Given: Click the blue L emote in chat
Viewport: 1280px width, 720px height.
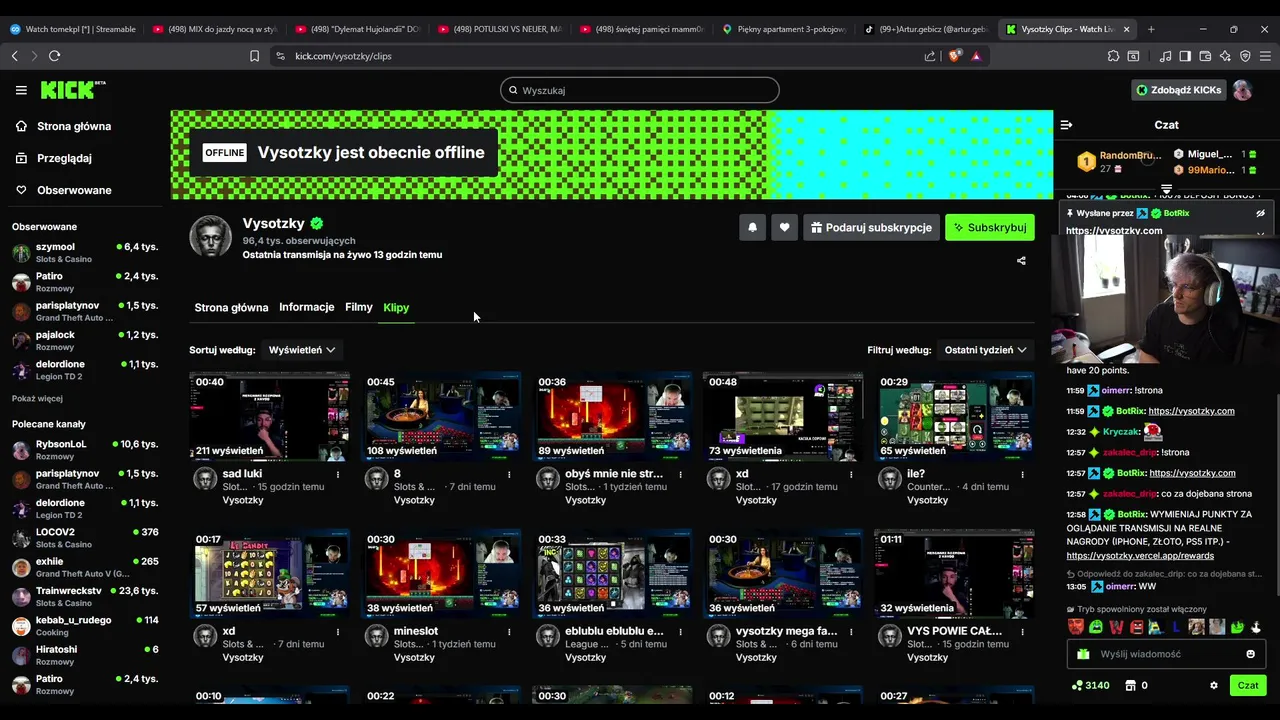Looking at the screenshot, I should [x=1176, y=627].
